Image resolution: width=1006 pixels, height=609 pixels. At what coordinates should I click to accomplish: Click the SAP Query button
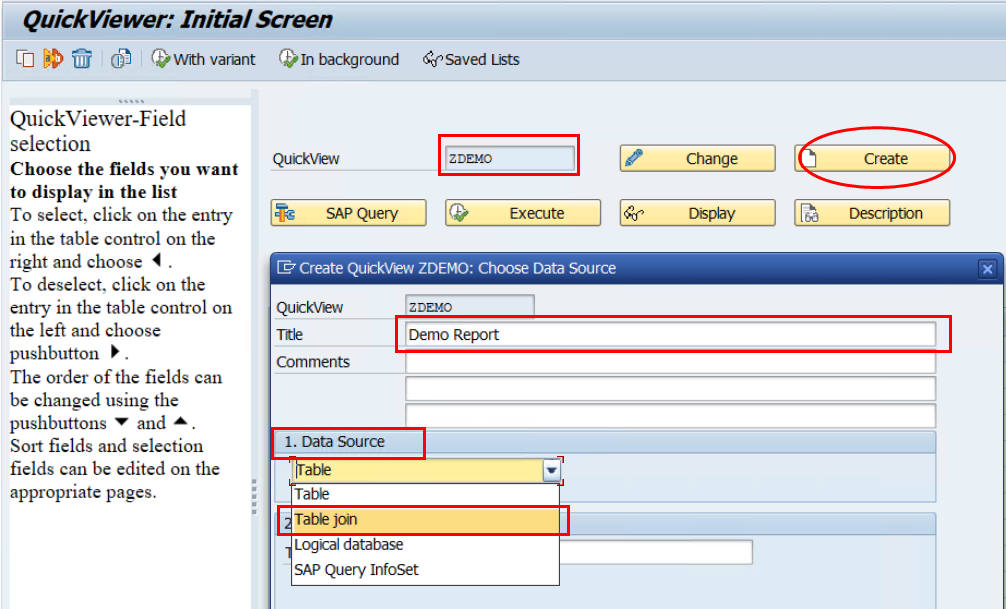coord(348,213)
